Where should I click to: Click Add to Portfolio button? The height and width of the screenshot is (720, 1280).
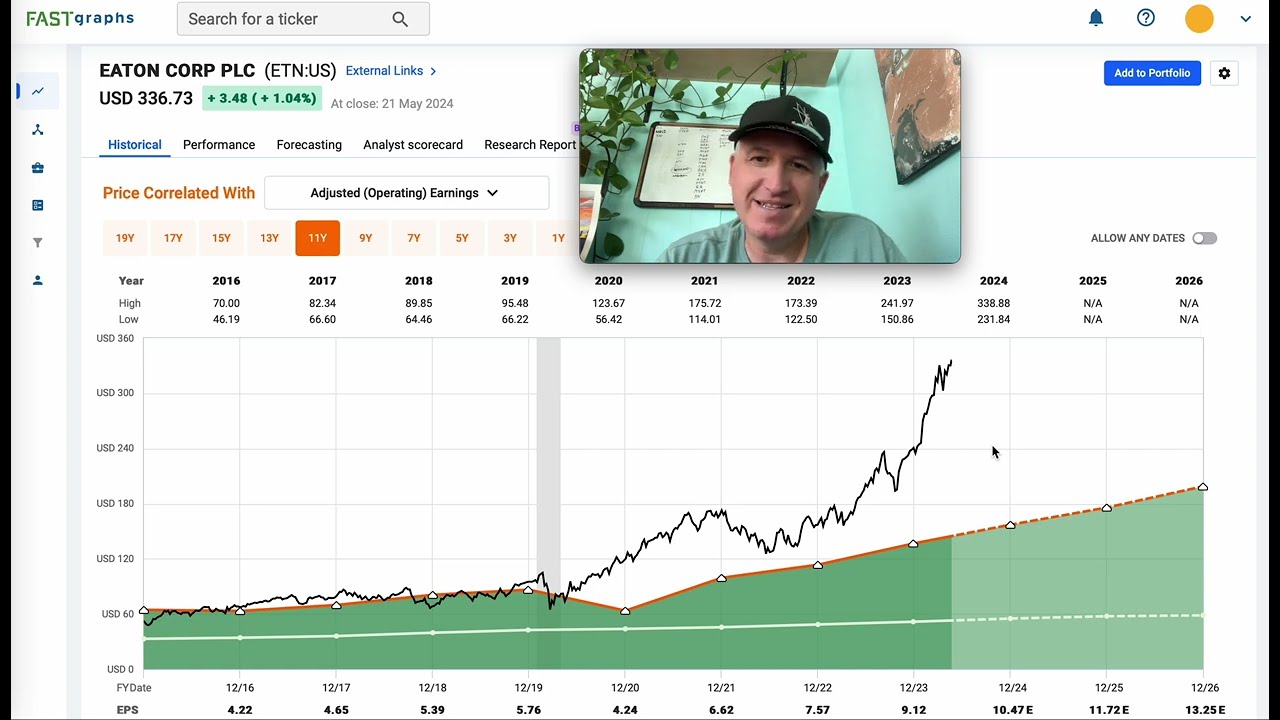pos(1152,73)
